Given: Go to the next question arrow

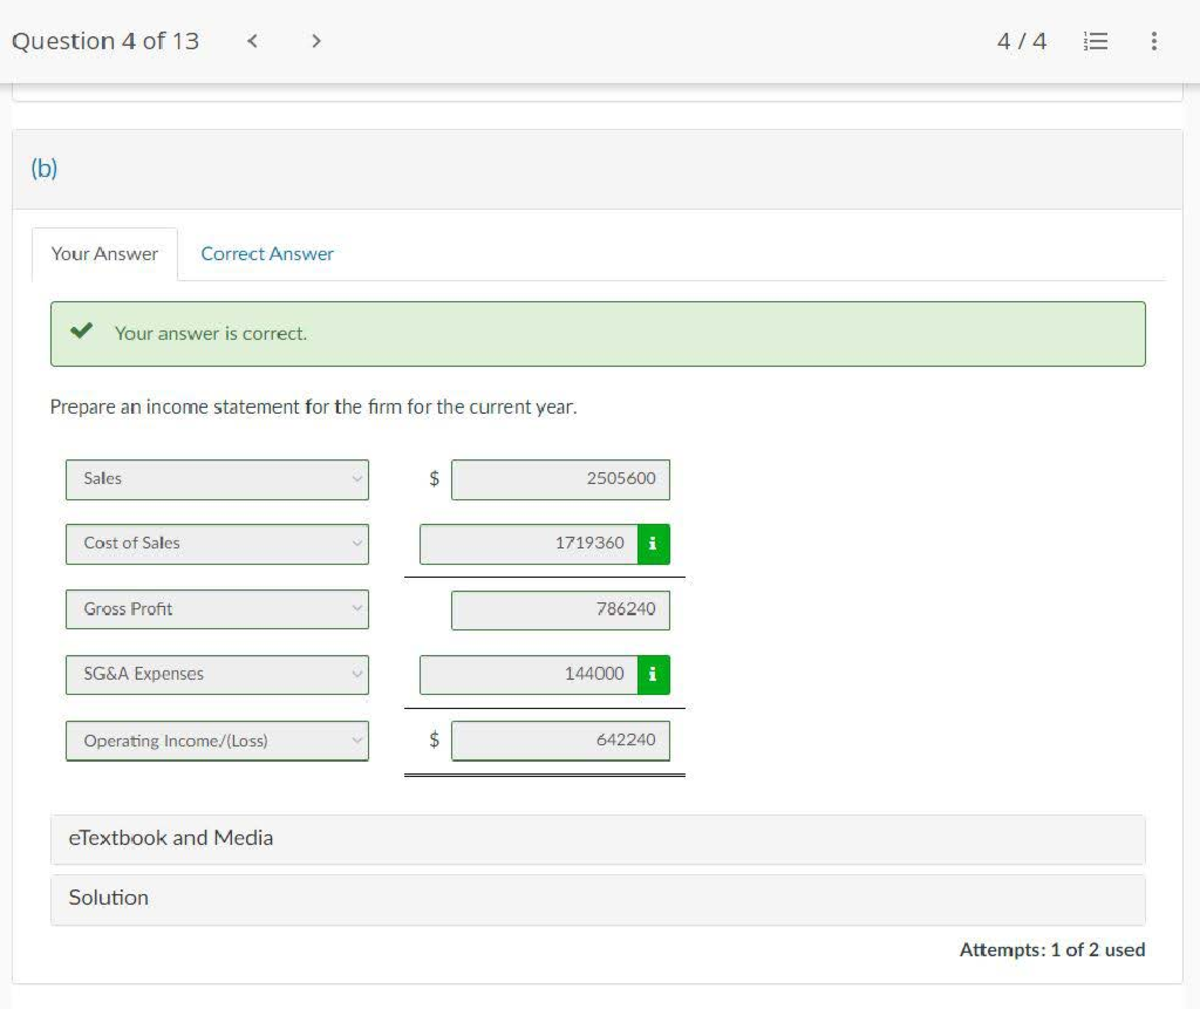Looking at the screenshot, I should (316, 41).
